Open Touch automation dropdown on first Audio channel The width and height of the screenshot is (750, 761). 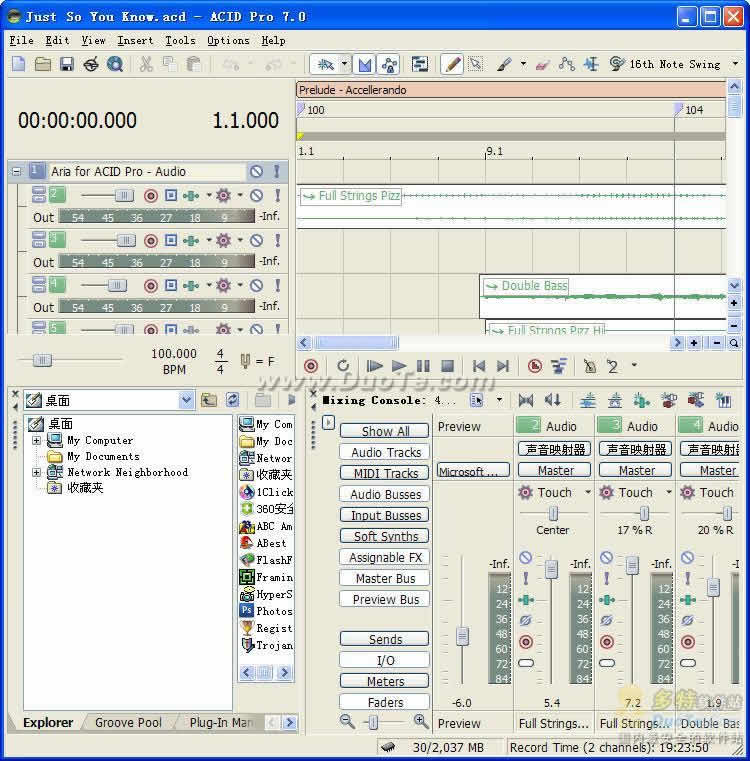588,492
